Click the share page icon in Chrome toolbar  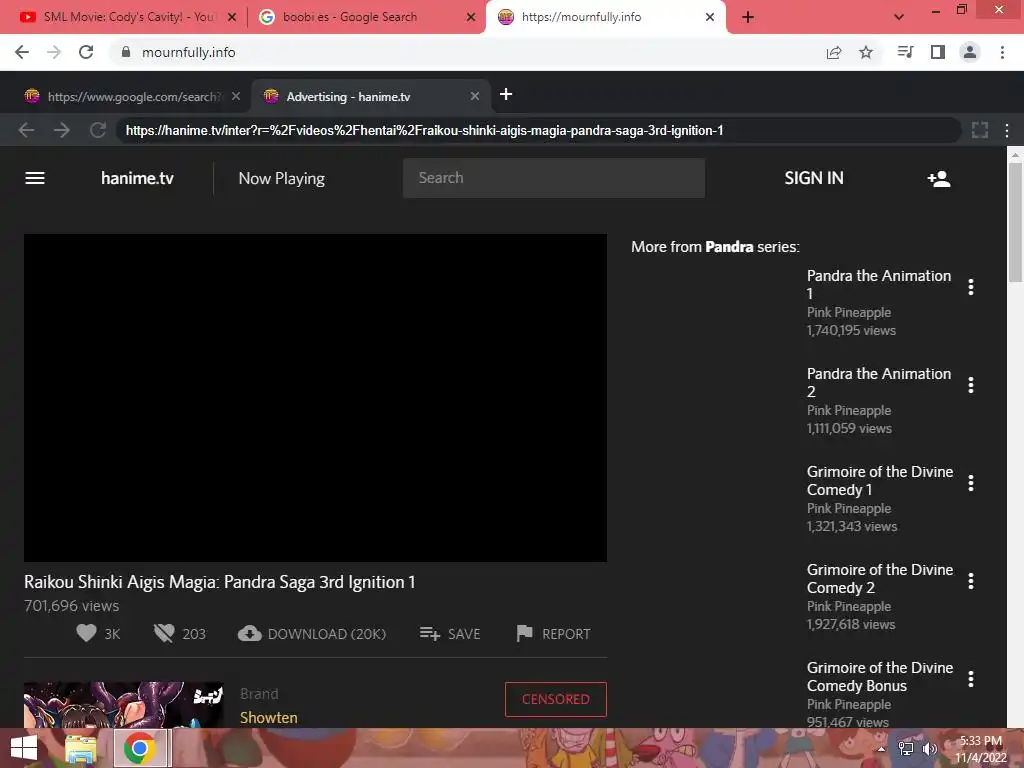[x=834, y=52]
